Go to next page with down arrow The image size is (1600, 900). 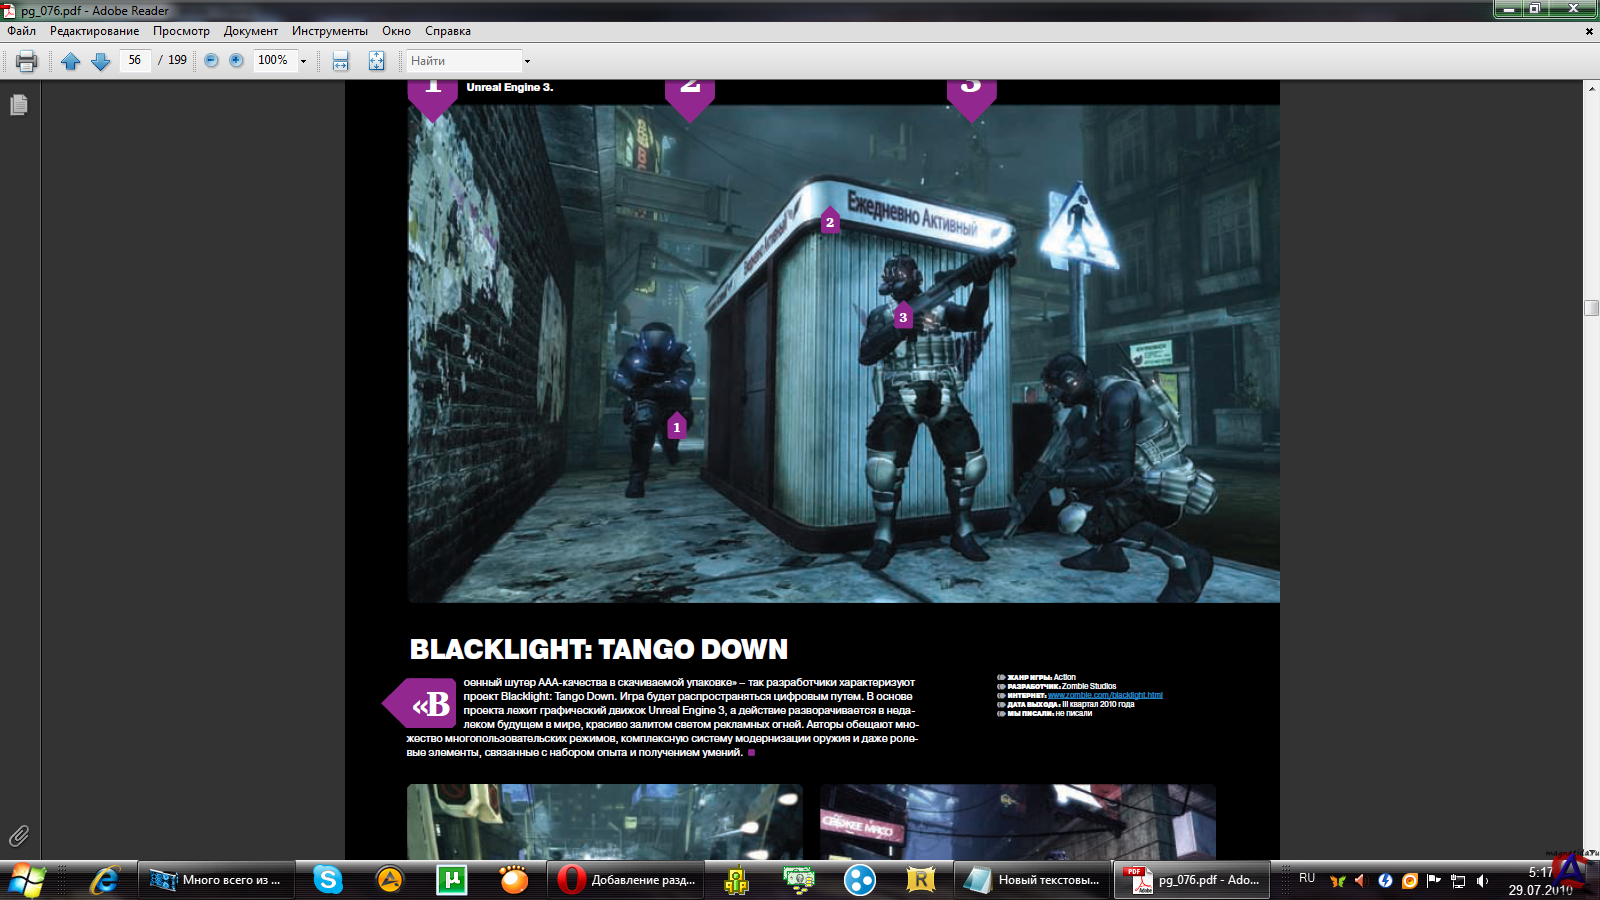100,61
